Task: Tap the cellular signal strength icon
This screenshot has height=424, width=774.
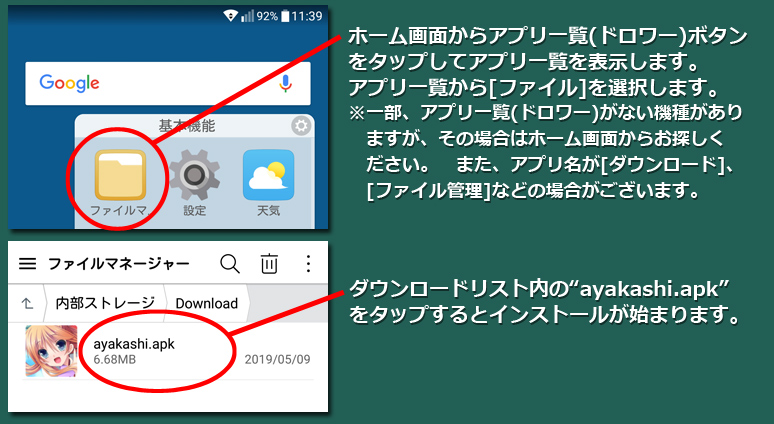Action: pyautogui.click(x=247, y=16)
